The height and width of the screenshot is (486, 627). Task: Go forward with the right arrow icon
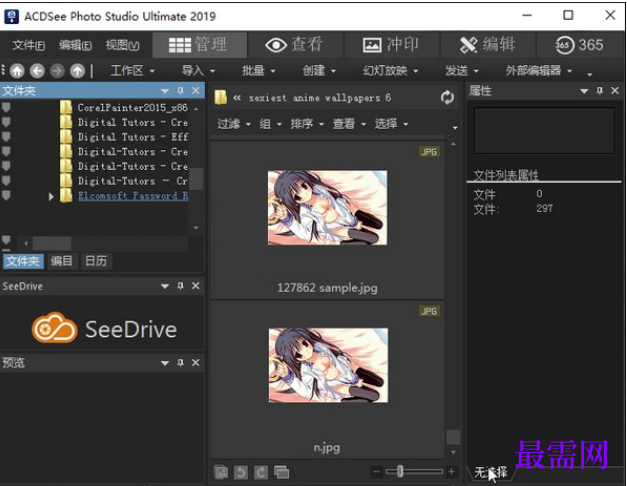(57, 71)
